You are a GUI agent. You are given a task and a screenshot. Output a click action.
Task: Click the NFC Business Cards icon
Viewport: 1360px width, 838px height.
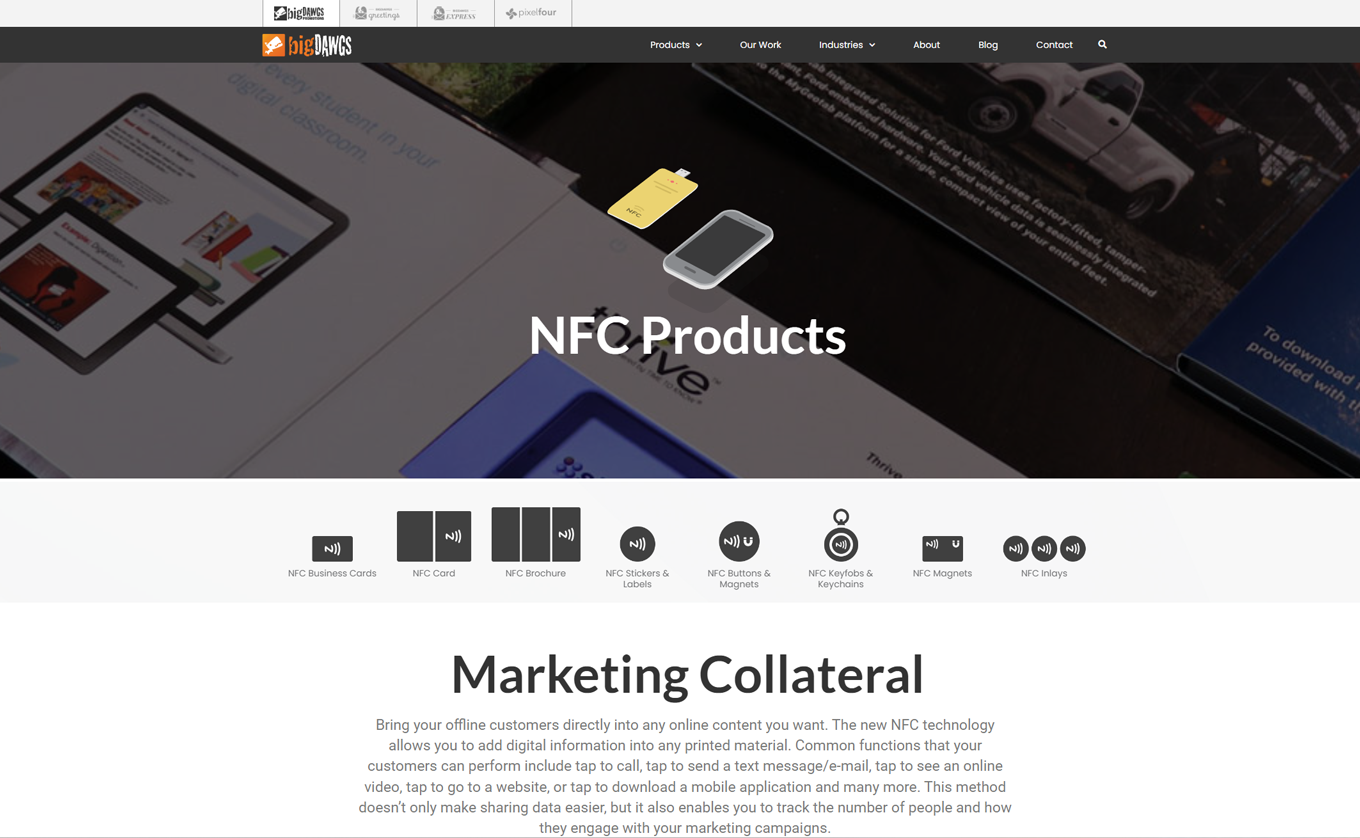pyautogui.click(x=332, y=548)
